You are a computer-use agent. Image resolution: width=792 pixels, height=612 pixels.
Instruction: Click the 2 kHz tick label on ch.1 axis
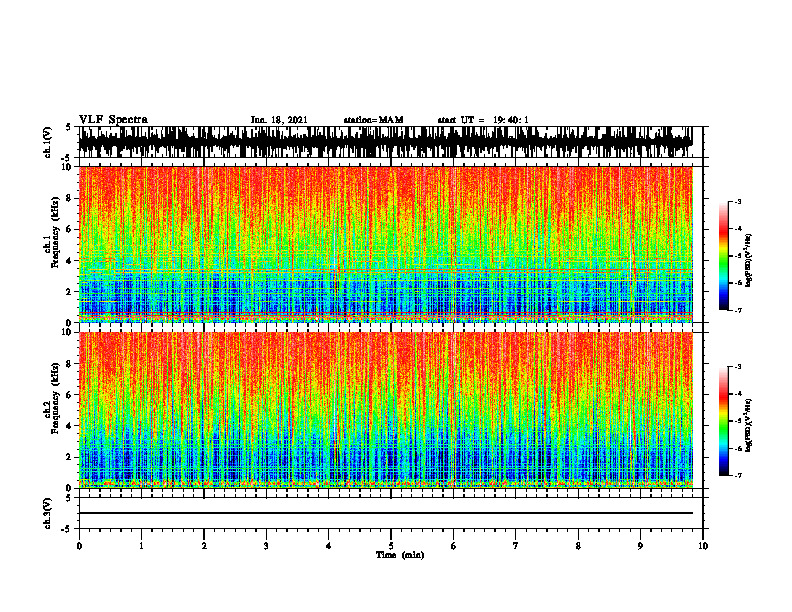click(70, 292)
